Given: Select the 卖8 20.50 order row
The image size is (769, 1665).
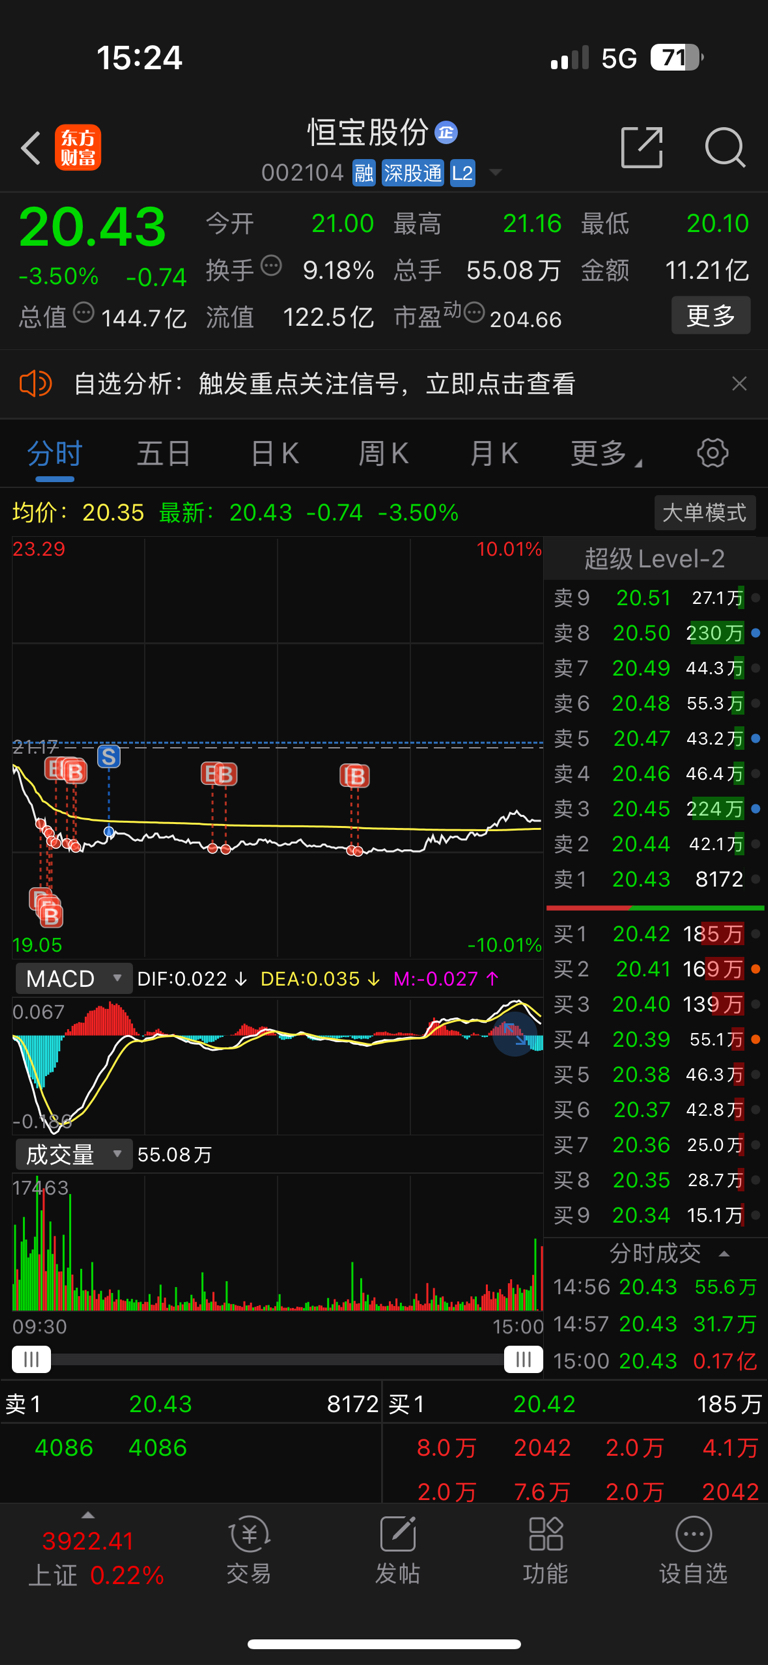Looking at the screenshot, I should tap(656, 633).
